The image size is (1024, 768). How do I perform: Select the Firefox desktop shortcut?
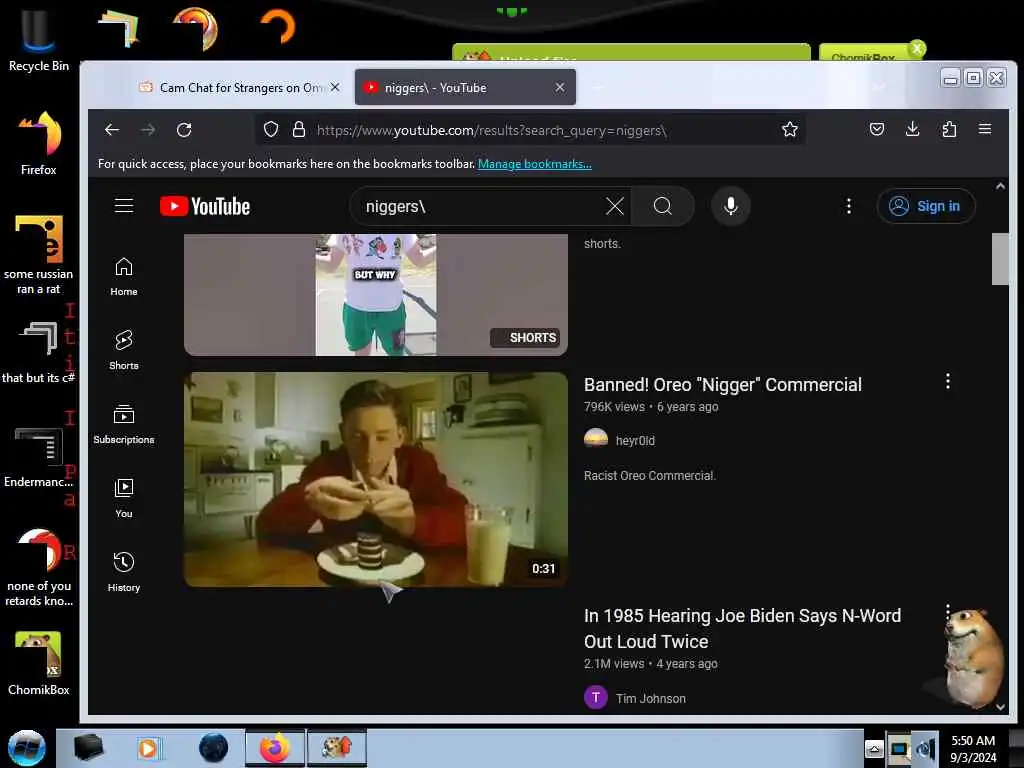[39, 142]
